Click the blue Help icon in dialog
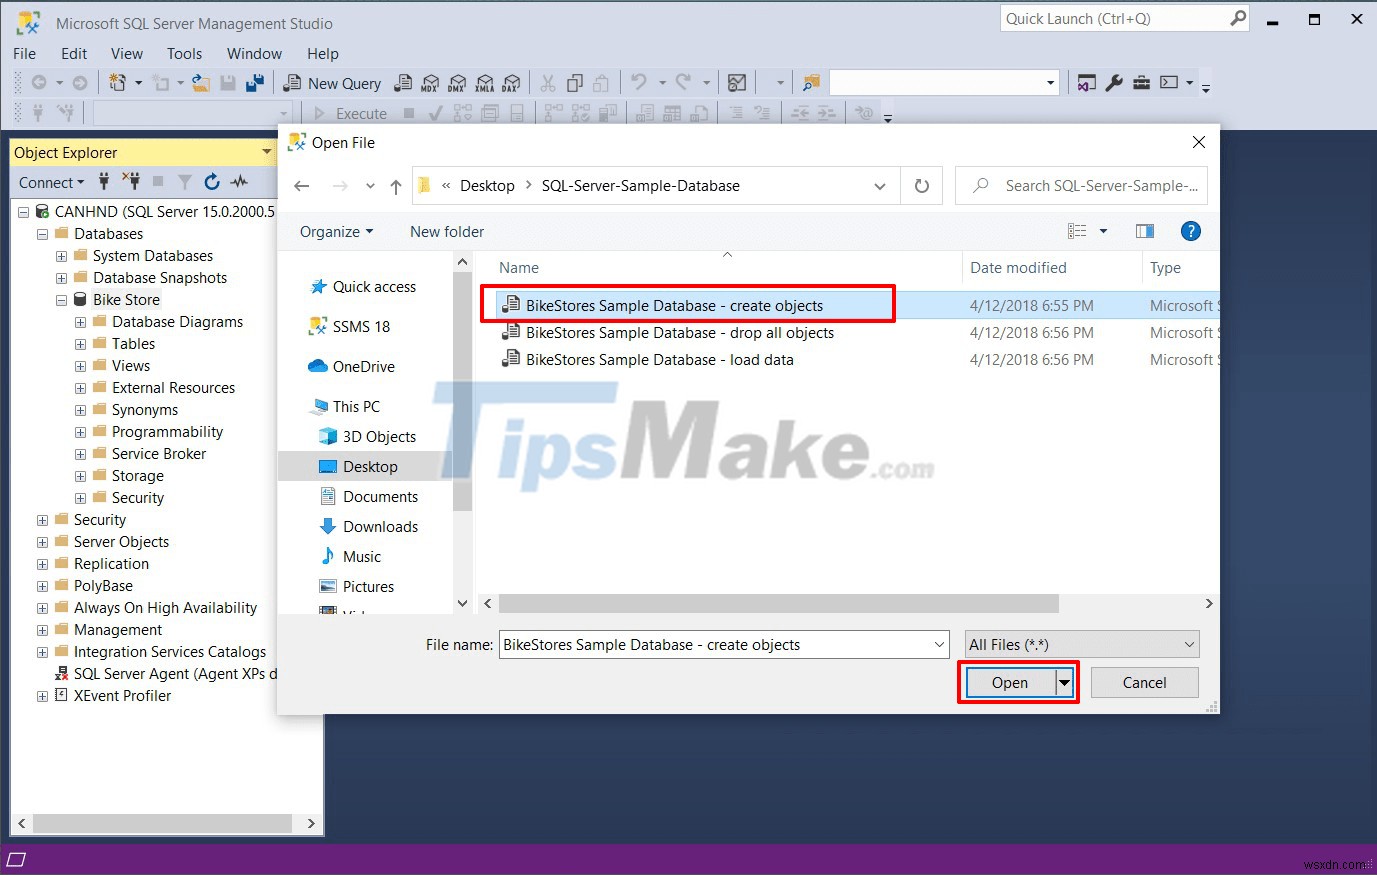 pos(1191,231)
